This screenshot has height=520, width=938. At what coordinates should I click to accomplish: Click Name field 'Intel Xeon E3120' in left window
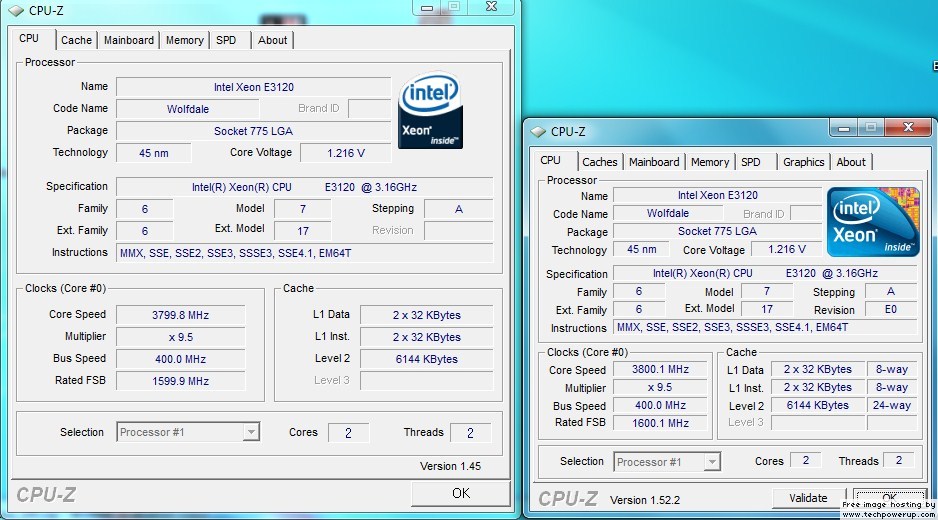(x=254, y=87)
